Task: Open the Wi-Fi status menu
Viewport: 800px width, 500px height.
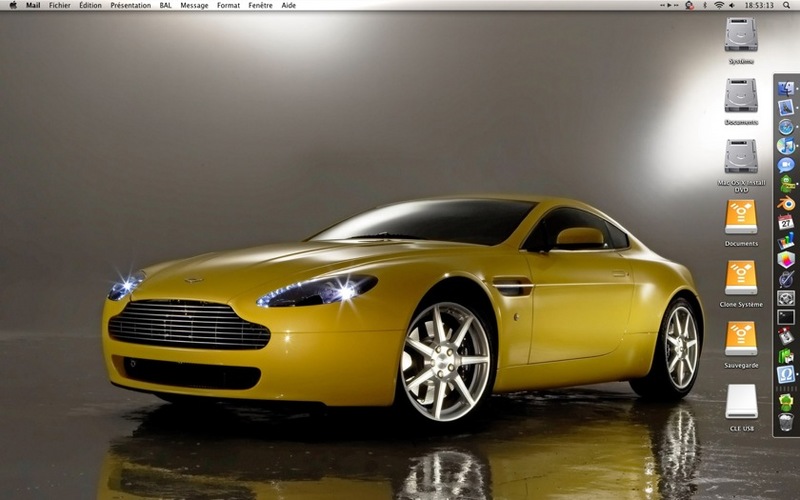Action: tap(719, 5)
